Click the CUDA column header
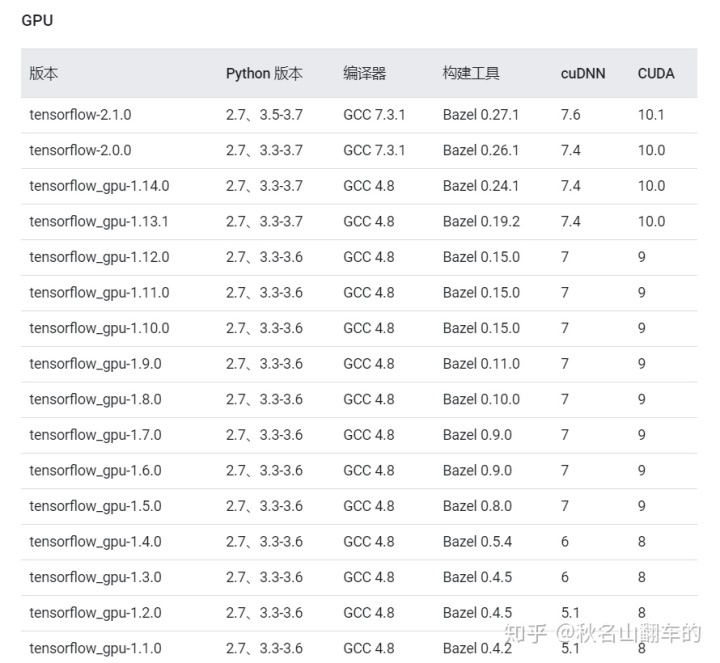This screenshot has height=663, width=720. [x=656, y=73]
